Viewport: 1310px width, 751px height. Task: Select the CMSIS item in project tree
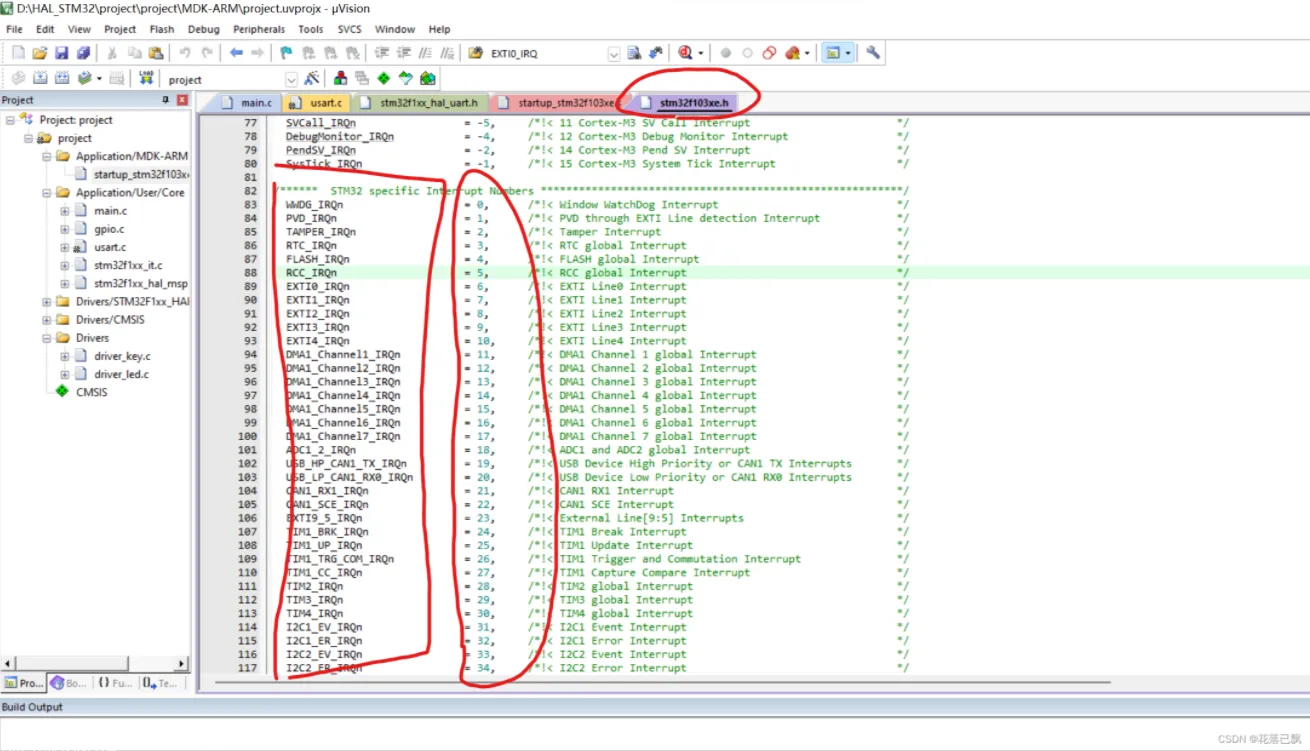(x=91, y=392)
